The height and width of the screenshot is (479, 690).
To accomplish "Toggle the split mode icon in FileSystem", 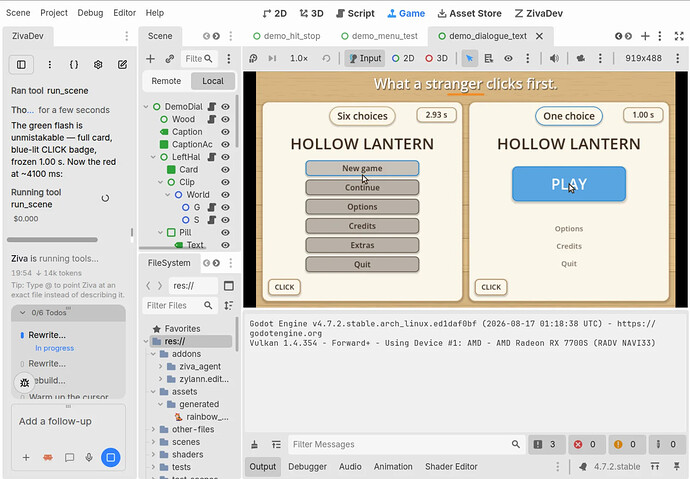I will (229, 286).
